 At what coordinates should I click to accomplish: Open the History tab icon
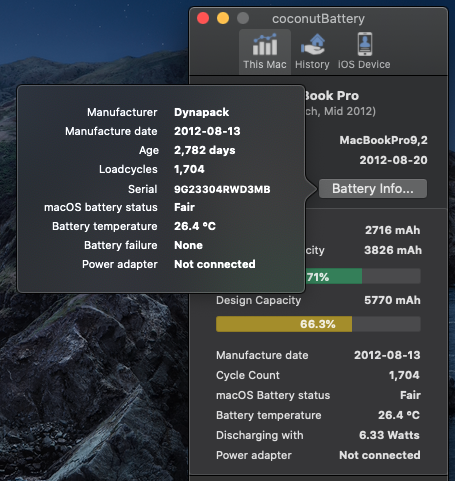tap(312, 51)
